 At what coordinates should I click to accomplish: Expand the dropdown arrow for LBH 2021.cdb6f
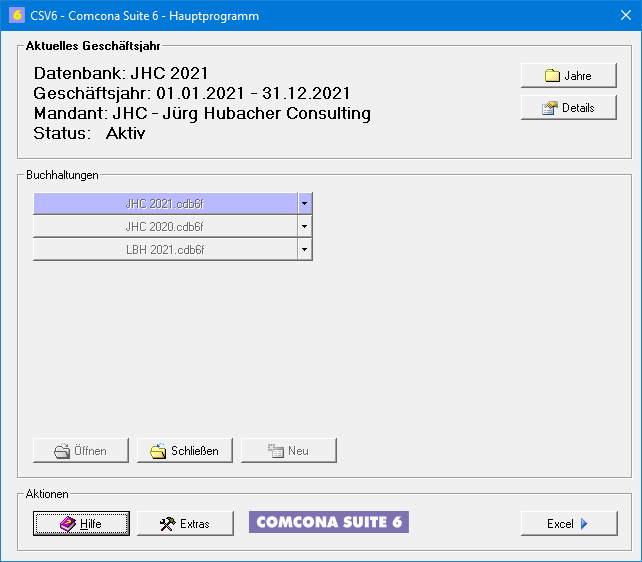click(305, 249)
